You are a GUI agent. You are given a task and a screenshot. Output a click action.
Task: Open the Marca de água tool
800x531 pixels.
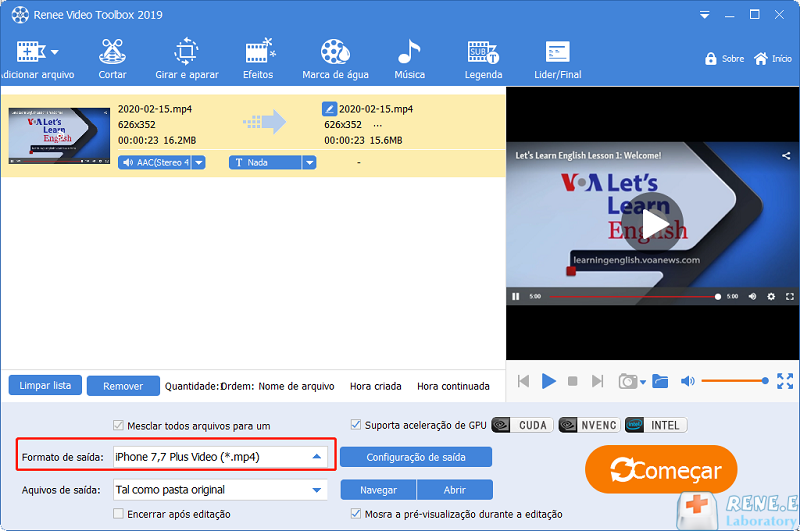(x=335, y=60)
